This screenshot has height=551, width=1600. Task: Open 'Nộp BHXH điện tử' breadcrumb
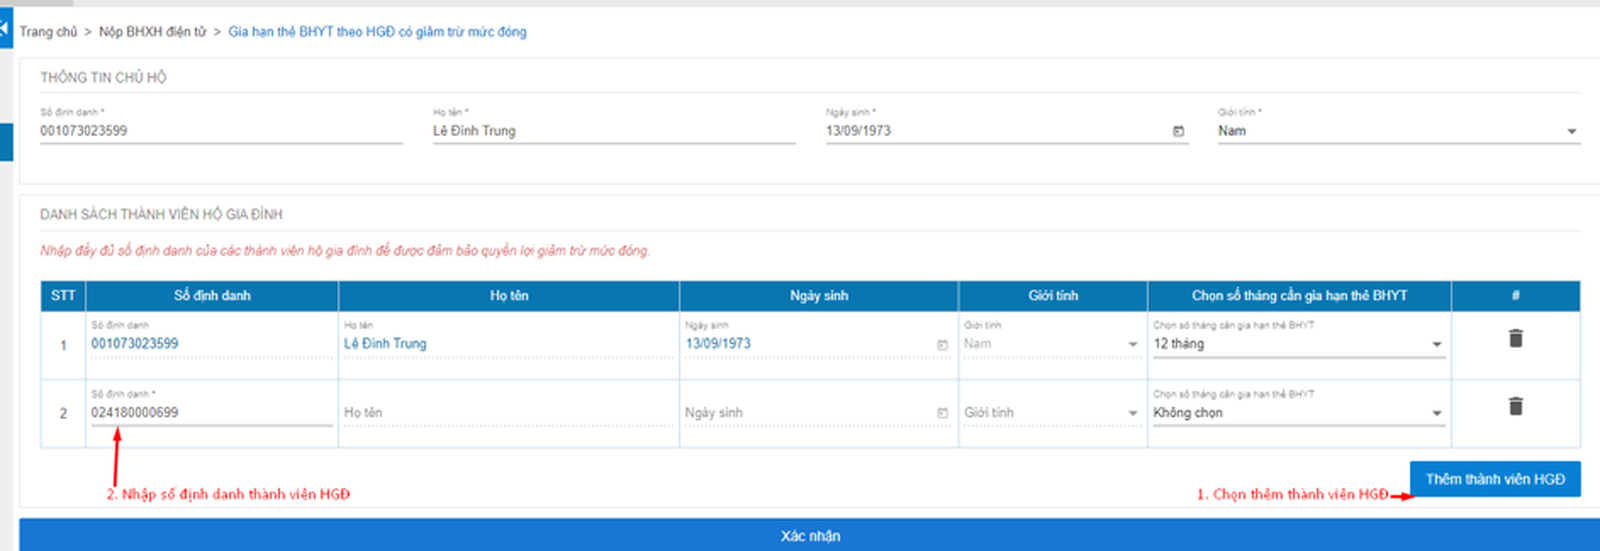click(x=152, y=32)
